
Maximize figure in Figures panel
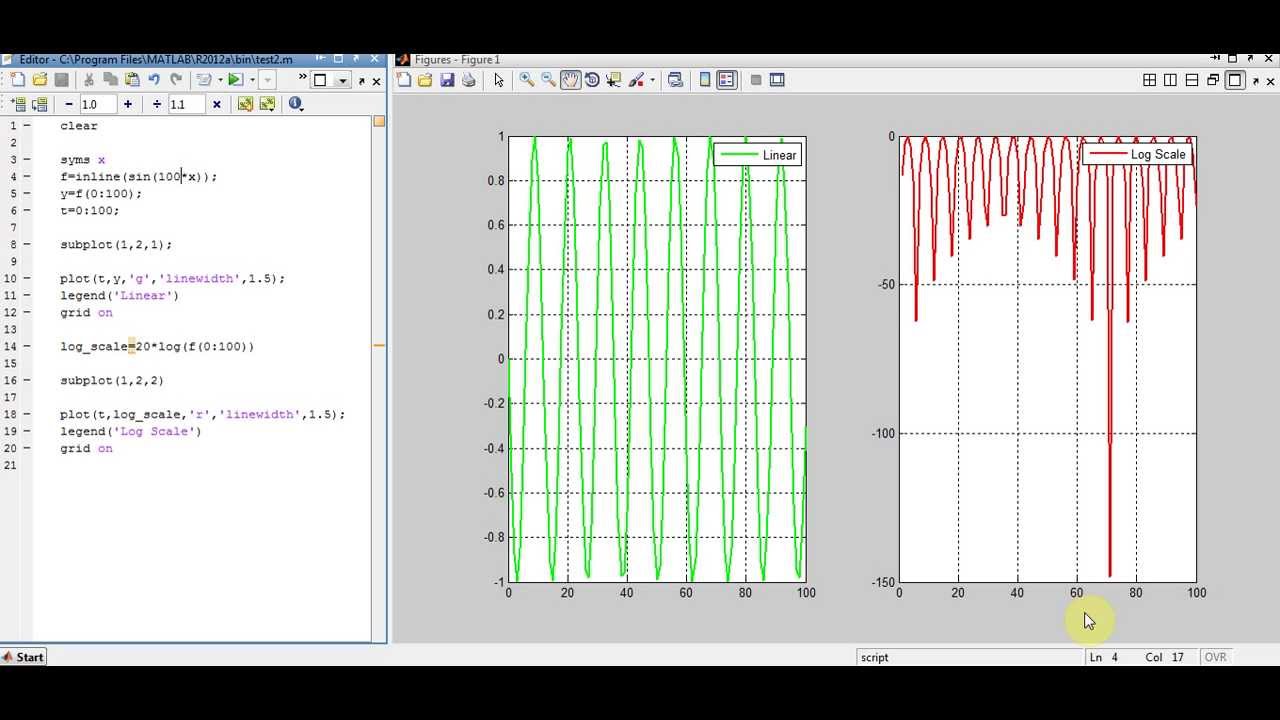(1235, 80)
